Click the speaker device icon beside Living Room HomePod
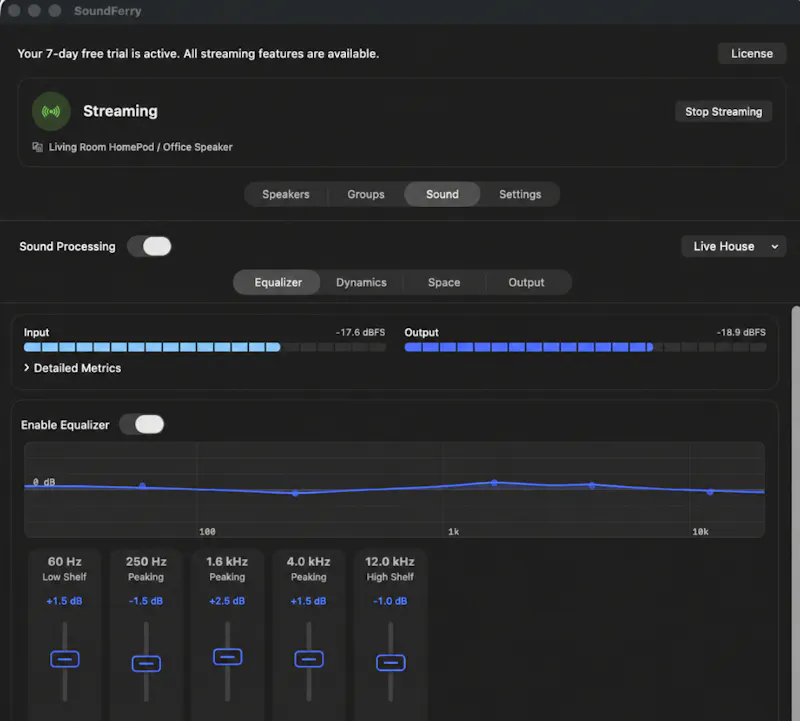Screen dimensions: 800x721 tap(37, 147)
